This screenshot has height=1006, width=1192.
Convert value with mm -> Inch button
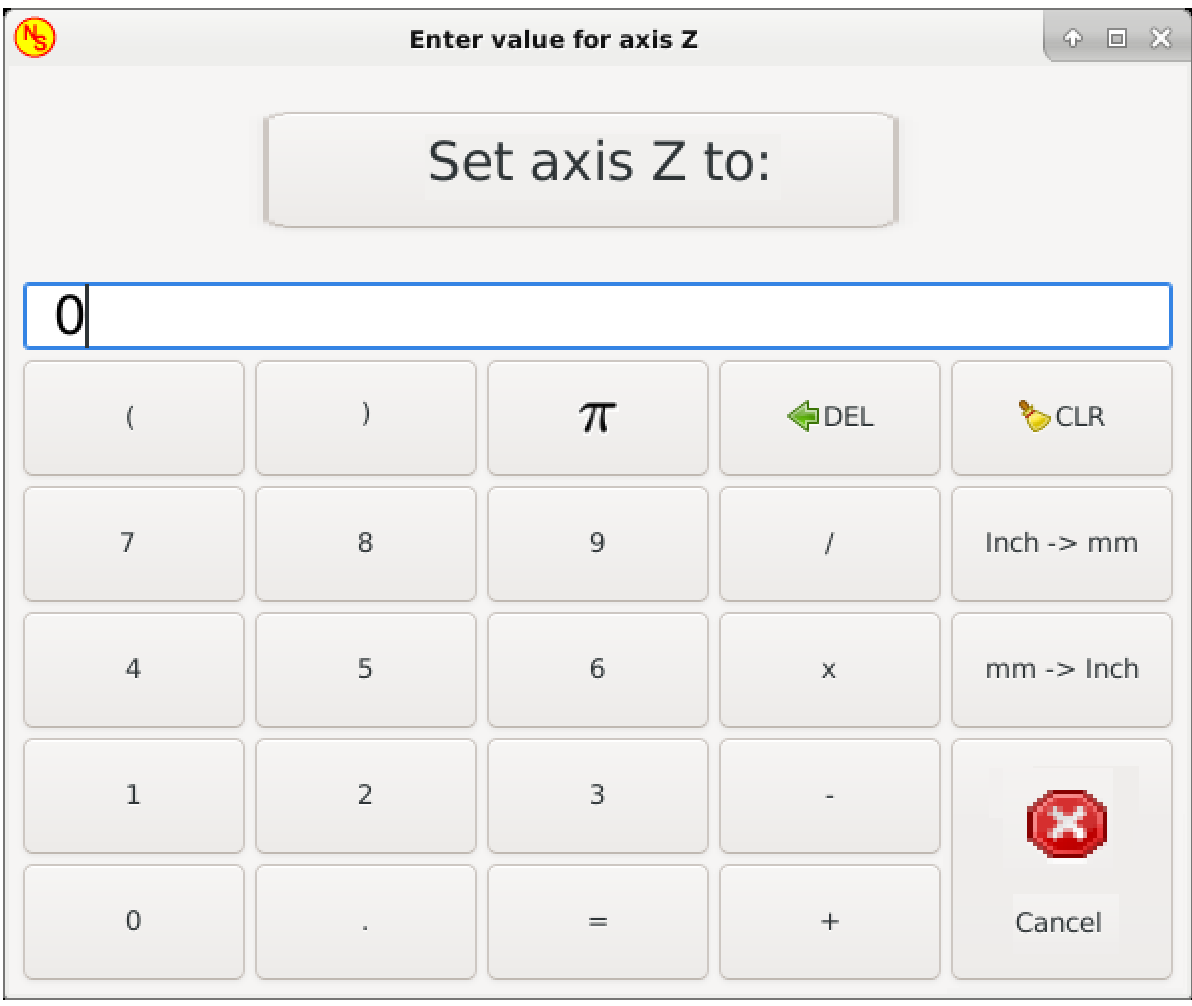[1061, 669]
